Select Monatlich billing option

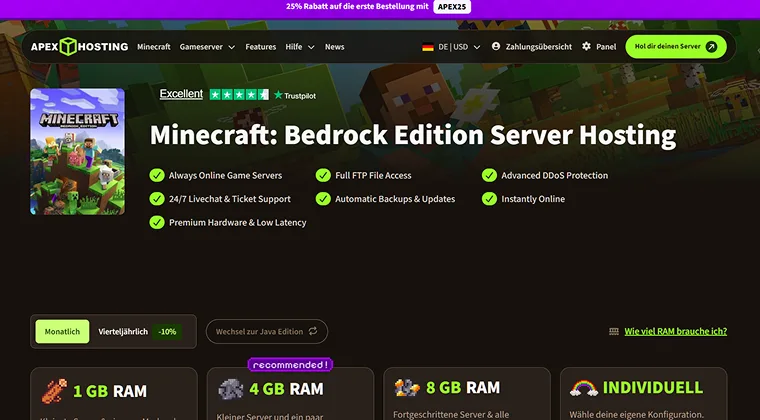[x=62, y=331]
